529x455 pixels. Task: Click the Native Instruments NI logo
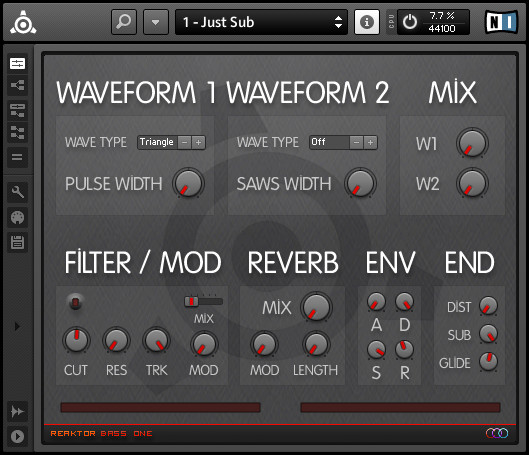point(501,22)
